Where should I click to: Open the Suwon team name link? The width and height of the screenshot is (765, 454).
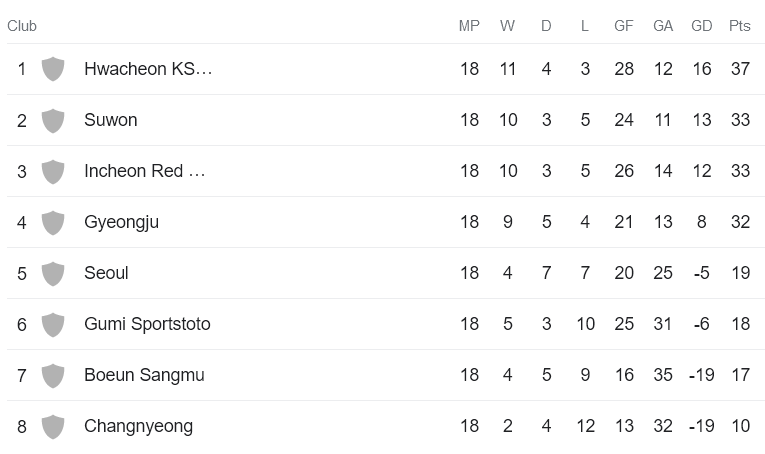(111, 120)
